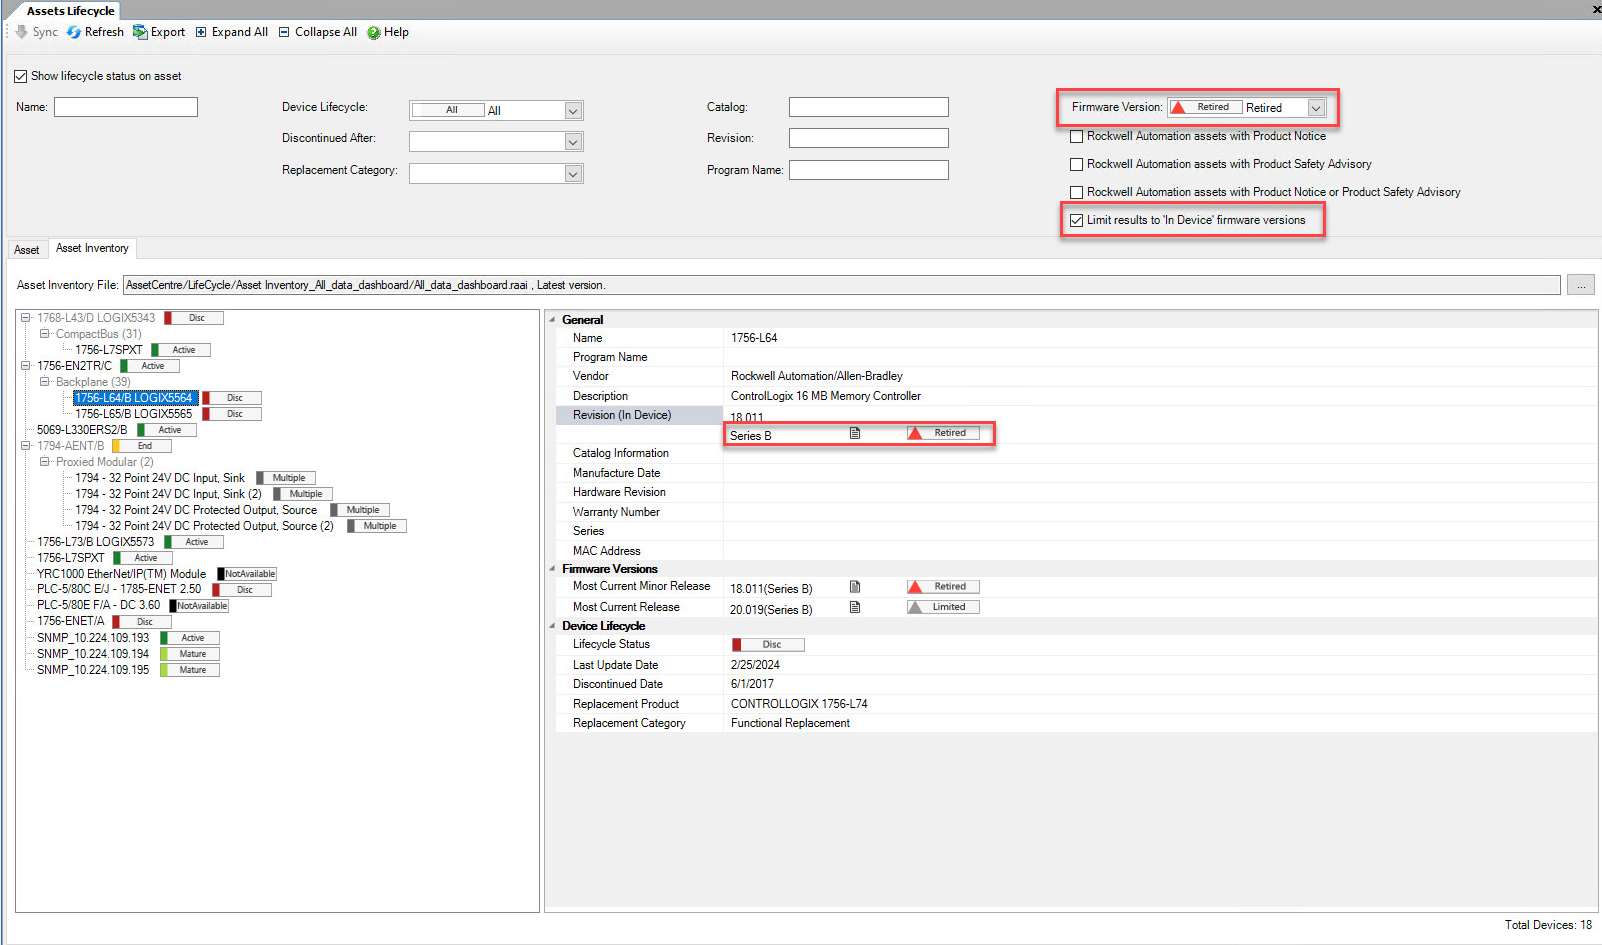Select 1756-L64/B LOGIX5564 in the tree
This screenshot has width=1602, height=945.
(134, 398)
